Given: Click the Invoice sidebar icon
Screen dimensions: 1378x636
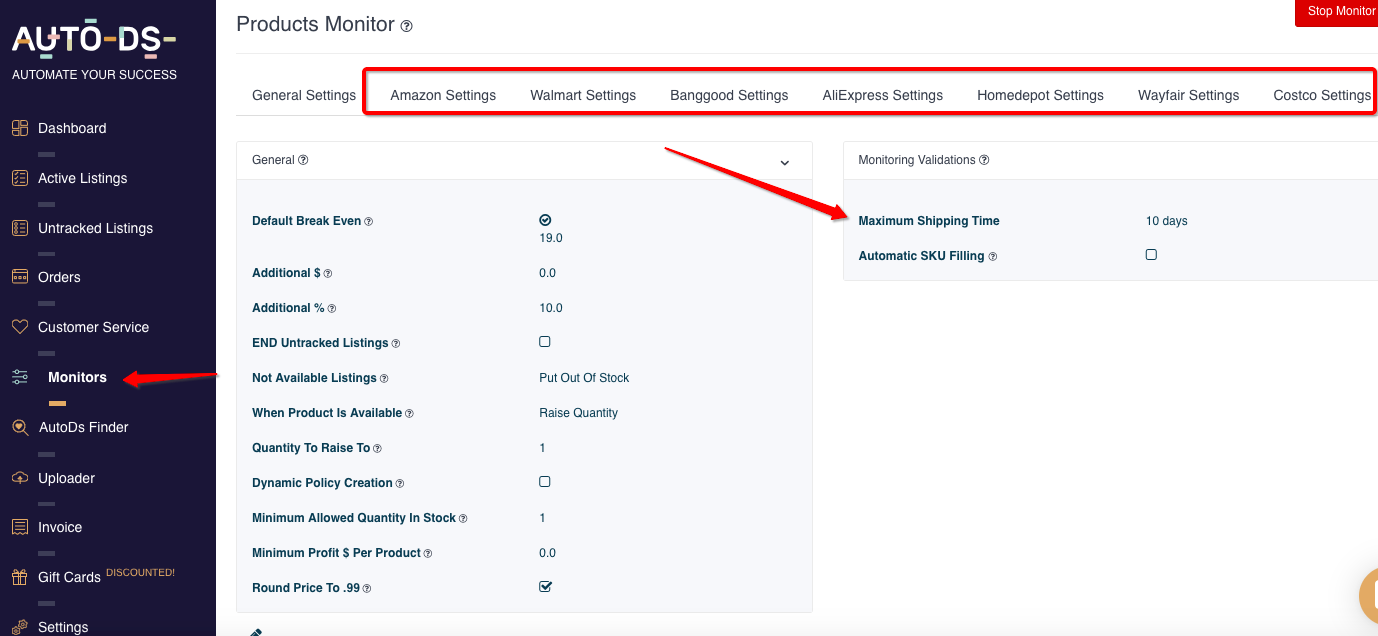Looking at the screenshot, I should coord(19,527).
